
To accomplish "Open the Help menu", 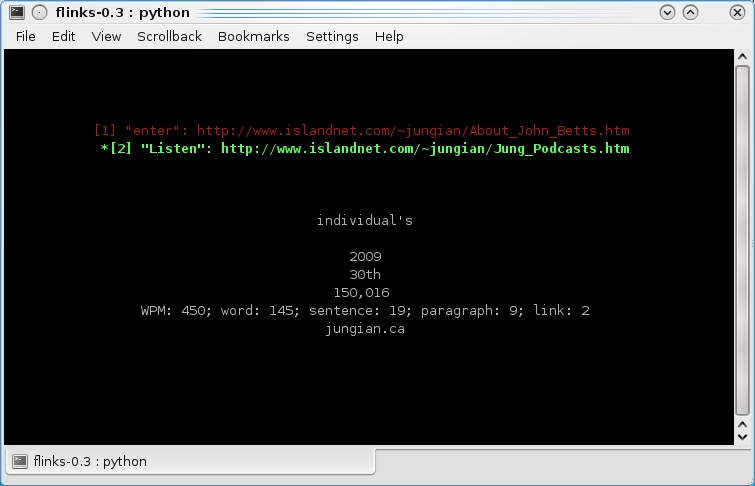I will 389,36.
